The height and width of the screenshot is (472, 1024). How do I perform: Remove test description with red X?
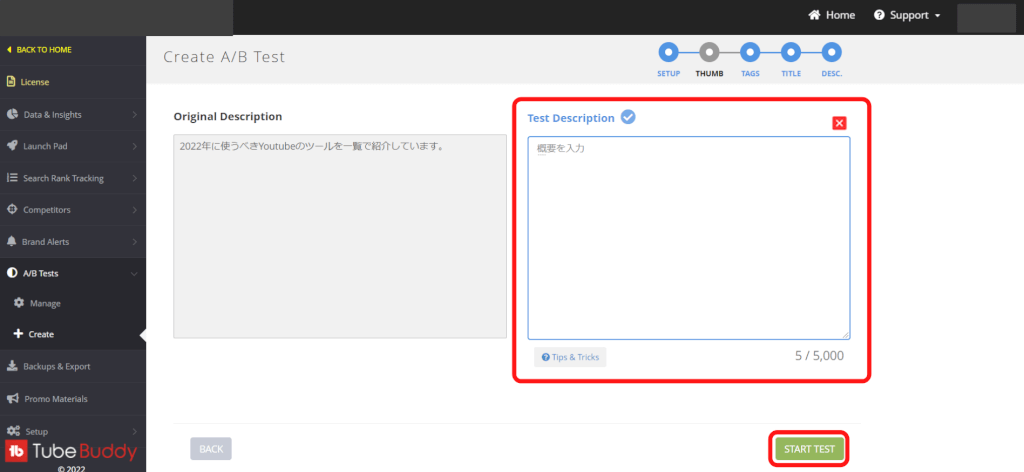tap(839, 123)
